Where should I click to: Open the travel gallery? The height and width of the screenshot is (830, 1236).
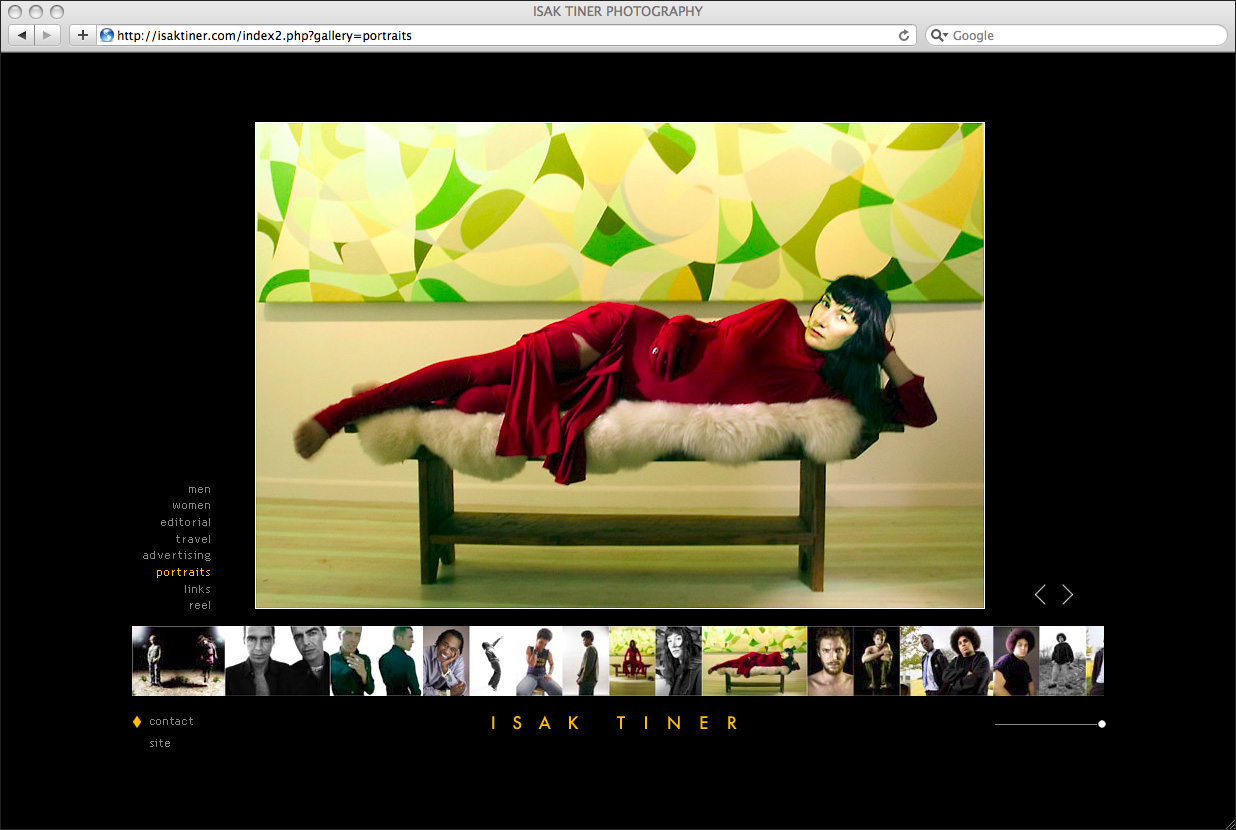[194, 539]
